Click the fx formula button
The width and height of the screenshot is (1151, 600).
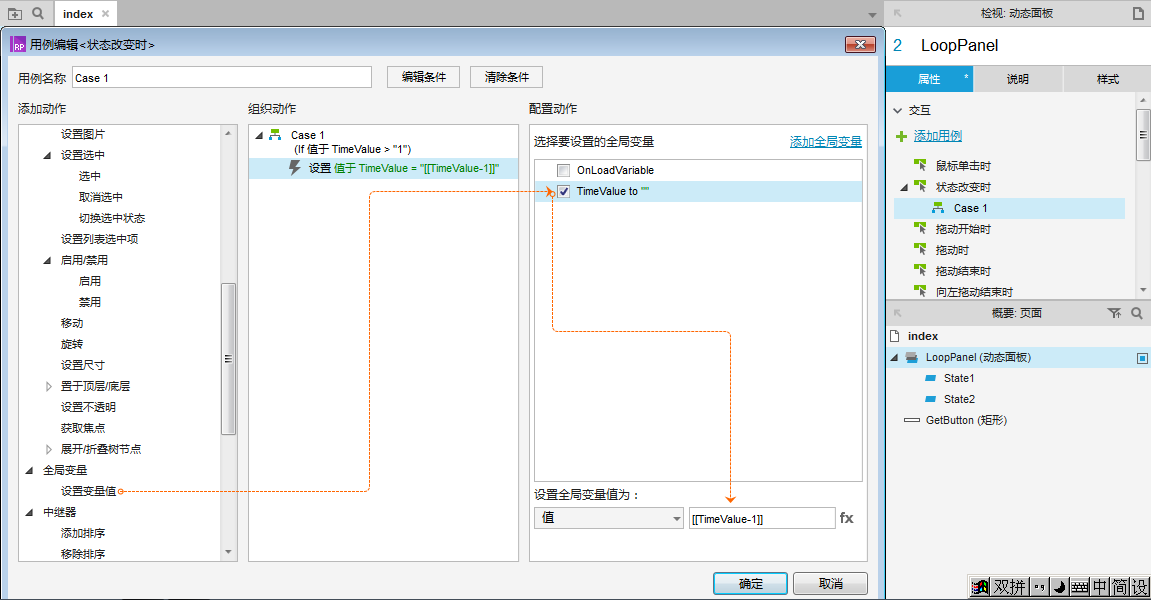pyautogui.click(x=846, y=518)
